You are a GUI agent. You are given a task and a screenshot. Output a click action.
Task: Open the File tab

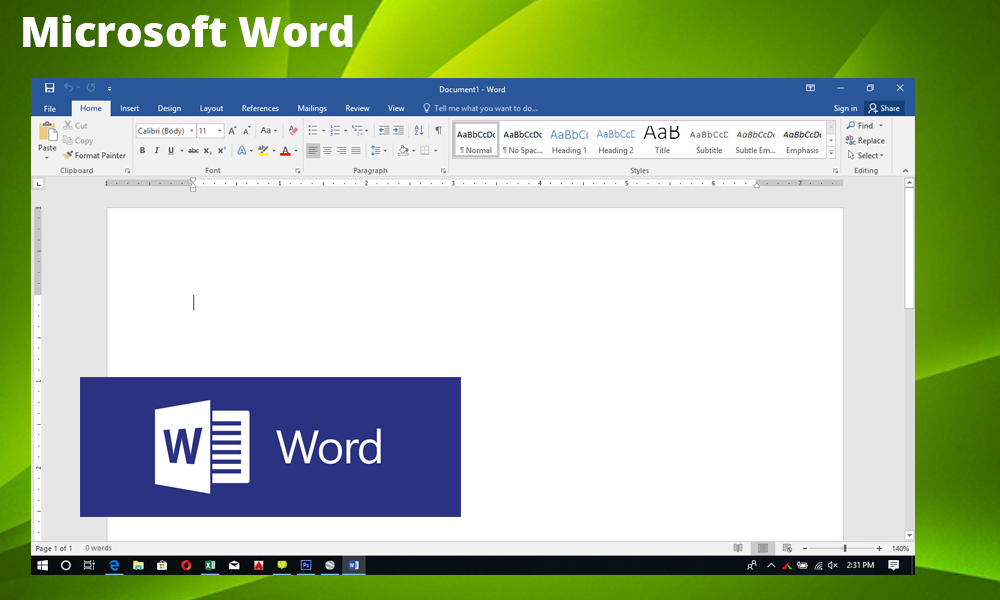coord(50,108)
